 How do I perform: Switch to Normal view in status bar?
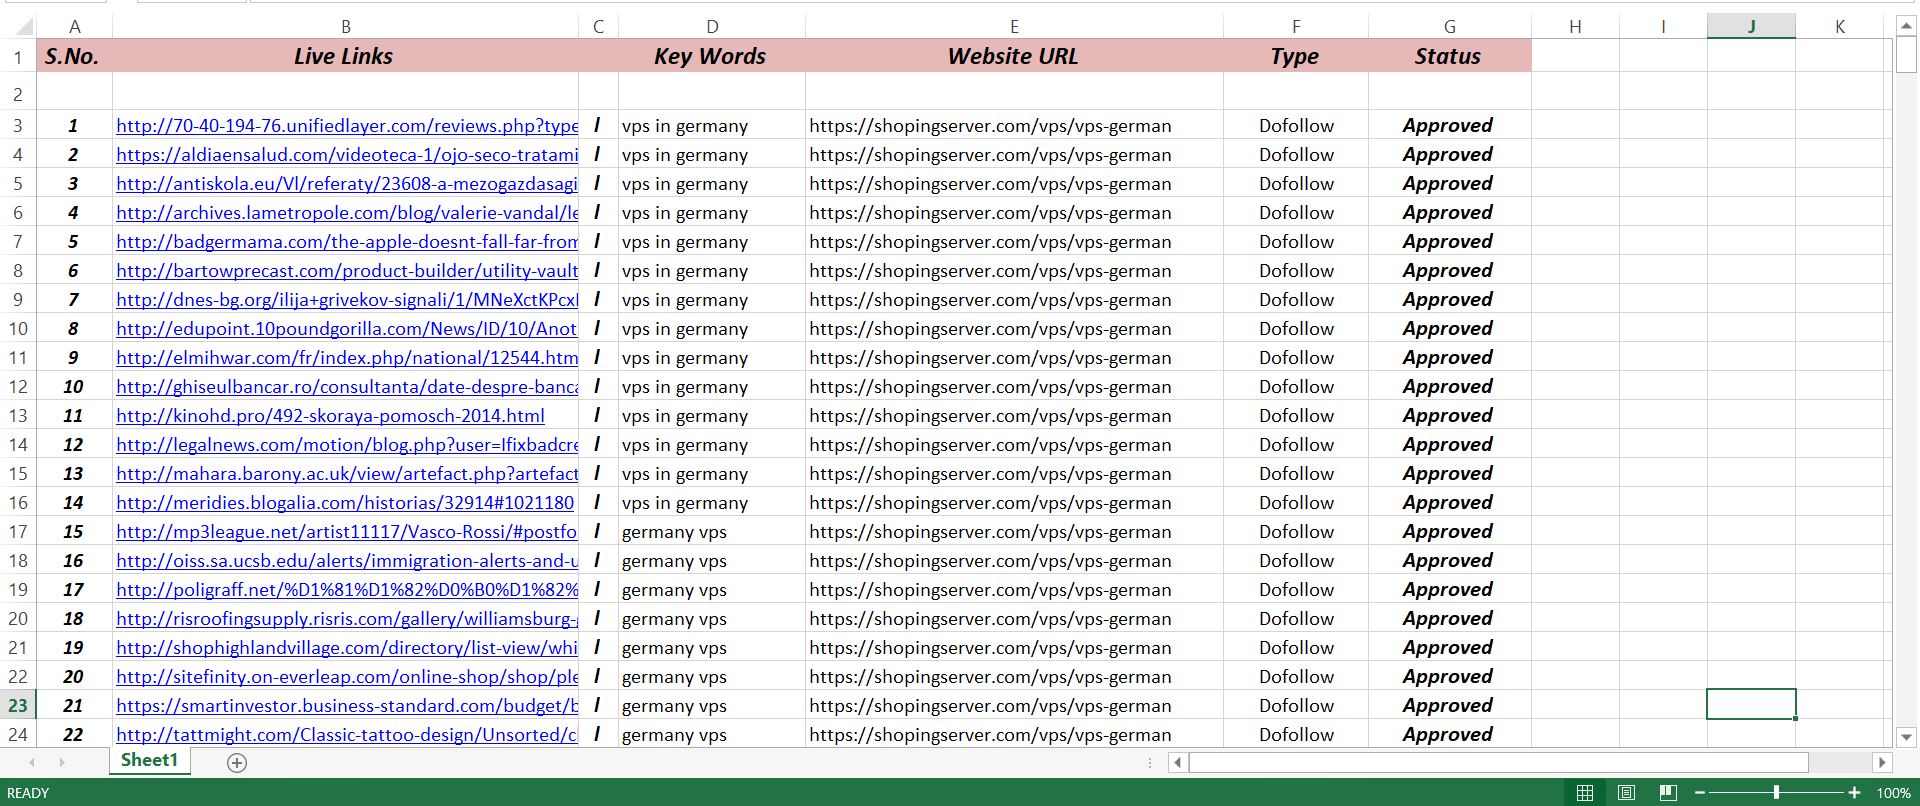[1585, 793]
